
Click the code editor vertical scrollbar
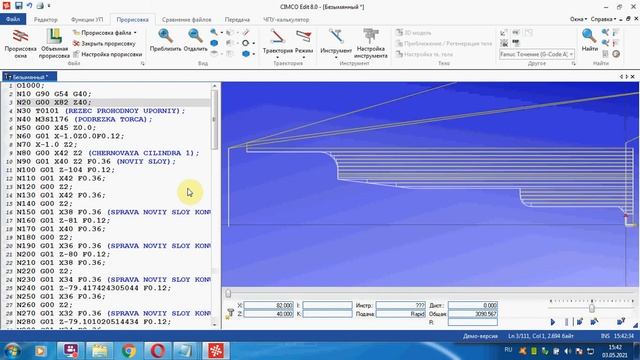pos(215,204)
